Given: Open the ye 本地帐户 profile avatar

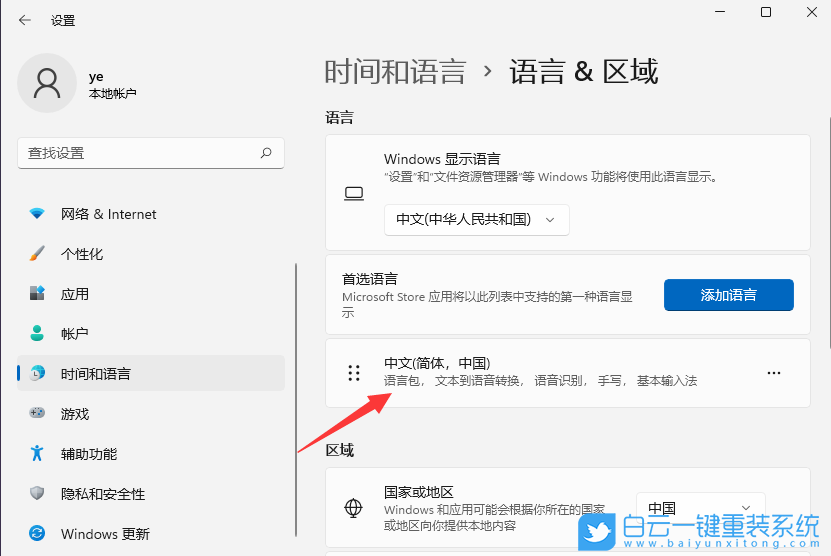Looking at the screenshot, I should pos(47,83).
